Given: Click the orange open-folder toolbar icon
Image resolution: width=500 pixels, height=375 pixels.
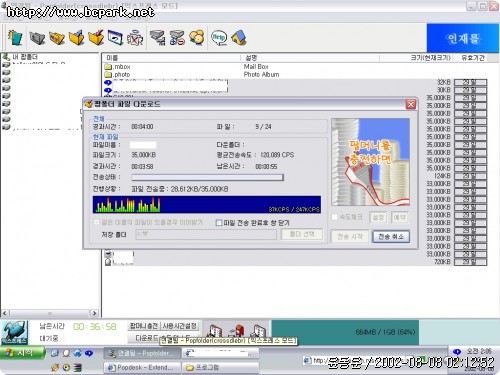Looking at the screenshot, I should [x=57, y=38].
